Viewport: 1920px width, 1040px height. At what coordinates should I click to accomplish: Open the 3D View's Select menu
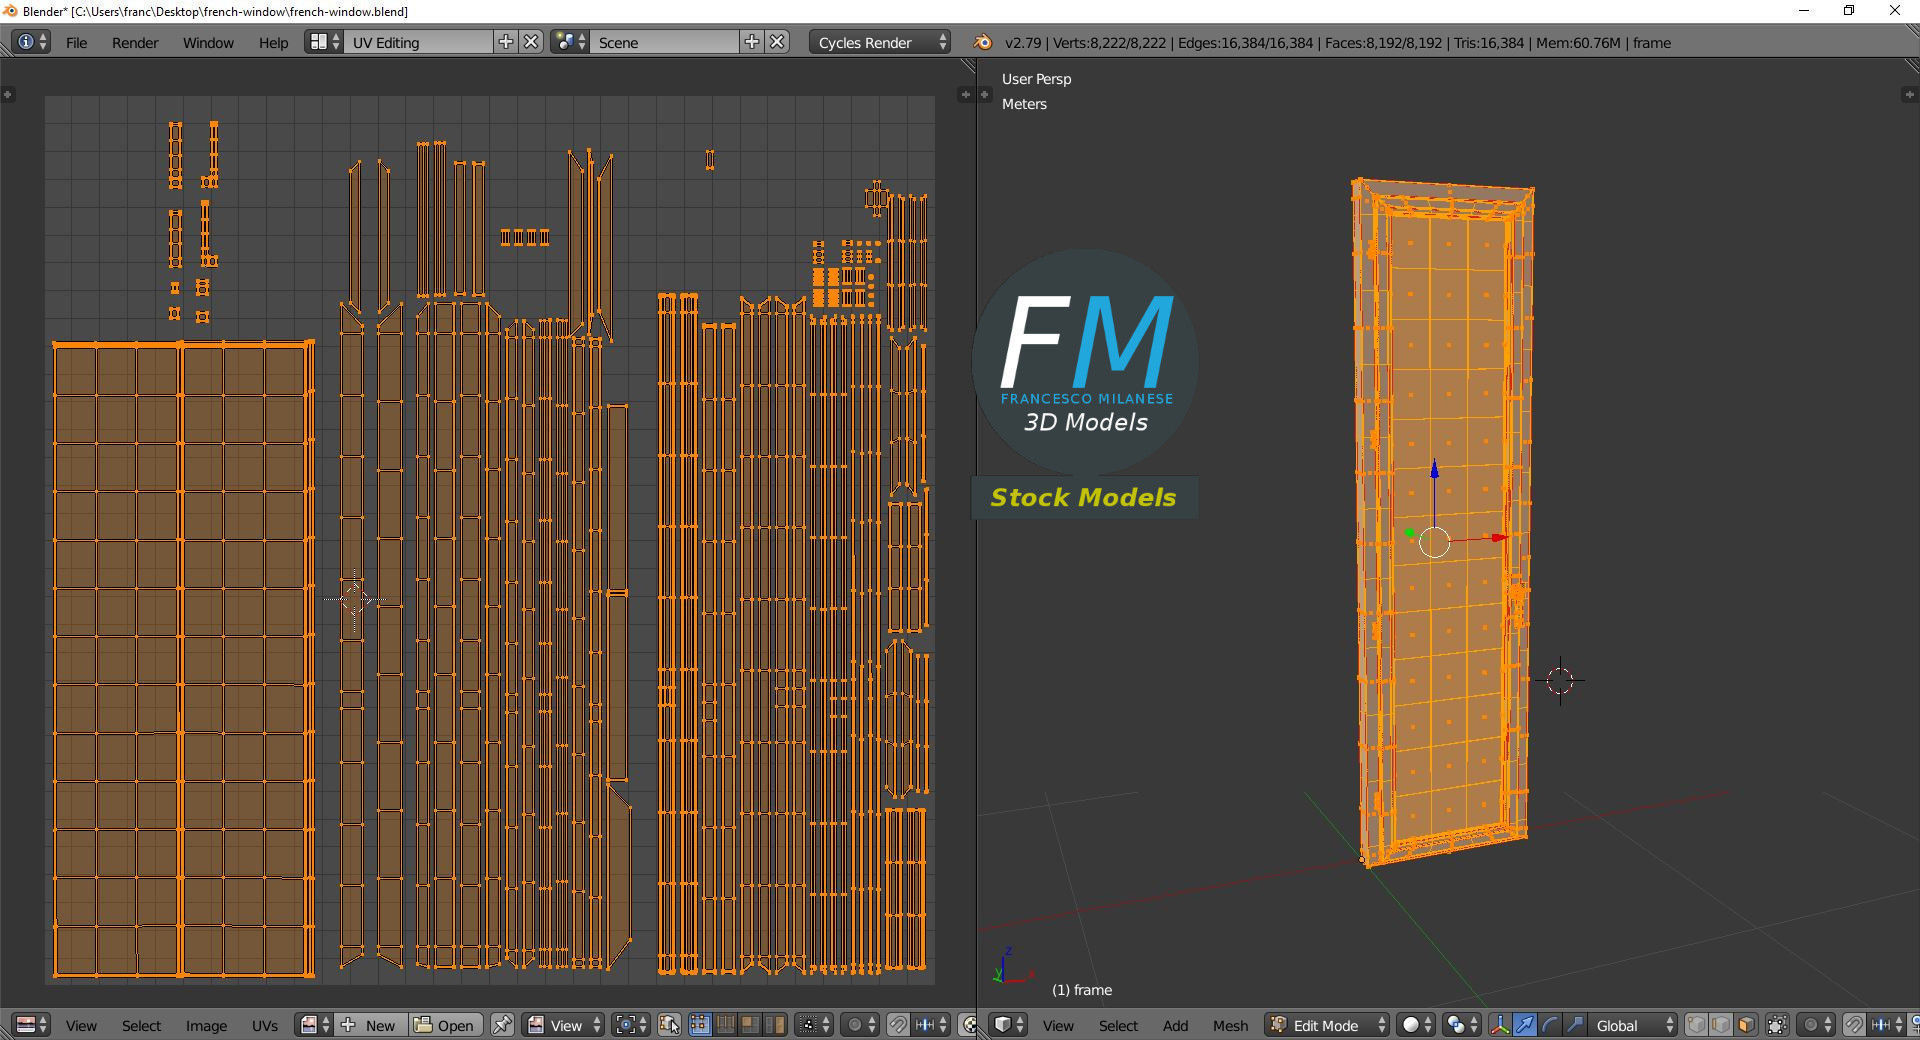(x=1118, y=1025)
